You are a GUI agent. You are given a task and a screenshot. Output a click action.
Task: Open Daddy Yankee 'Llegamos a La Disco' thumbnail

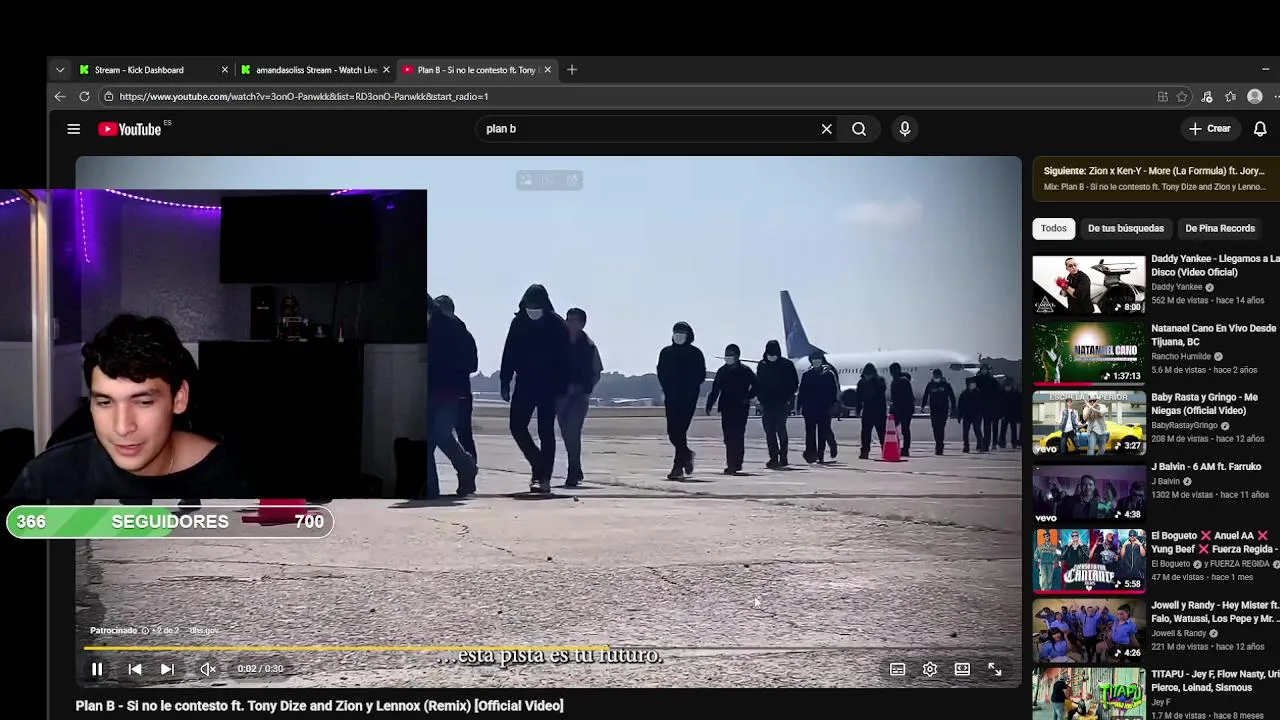point(1089,285)
